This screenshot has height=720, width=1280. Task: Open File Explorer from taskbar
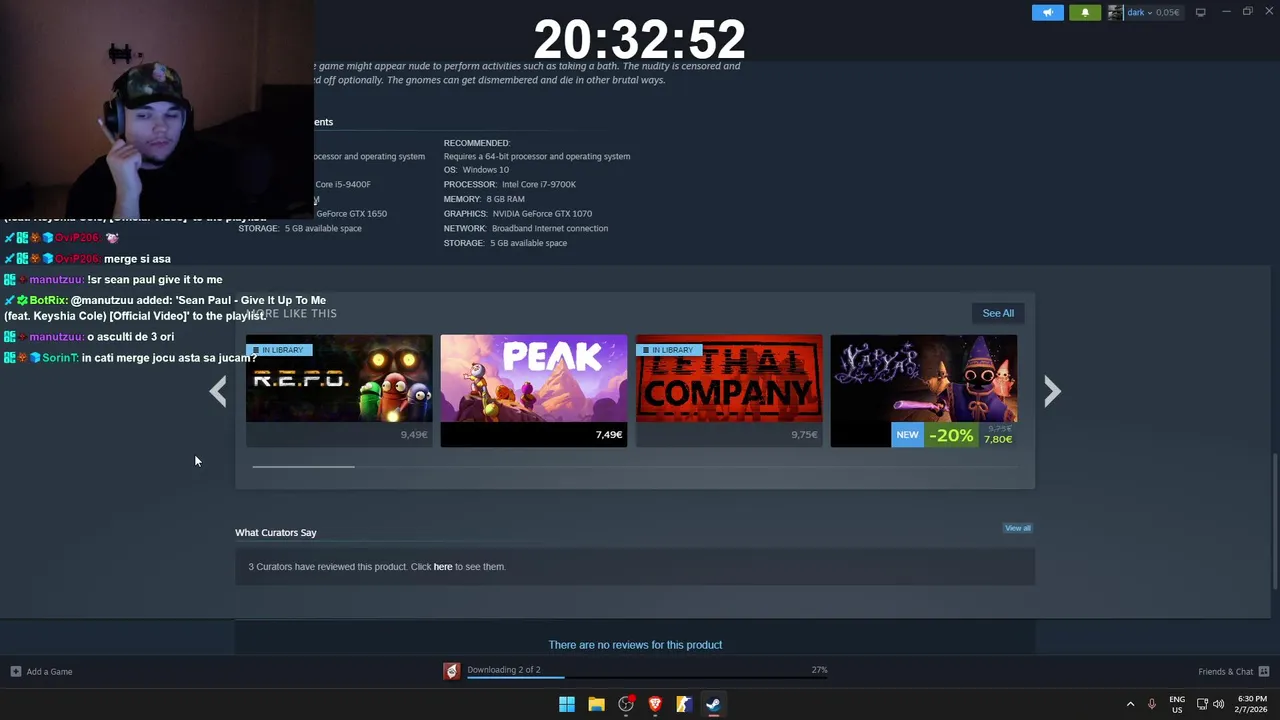click(x=596, y=704)
